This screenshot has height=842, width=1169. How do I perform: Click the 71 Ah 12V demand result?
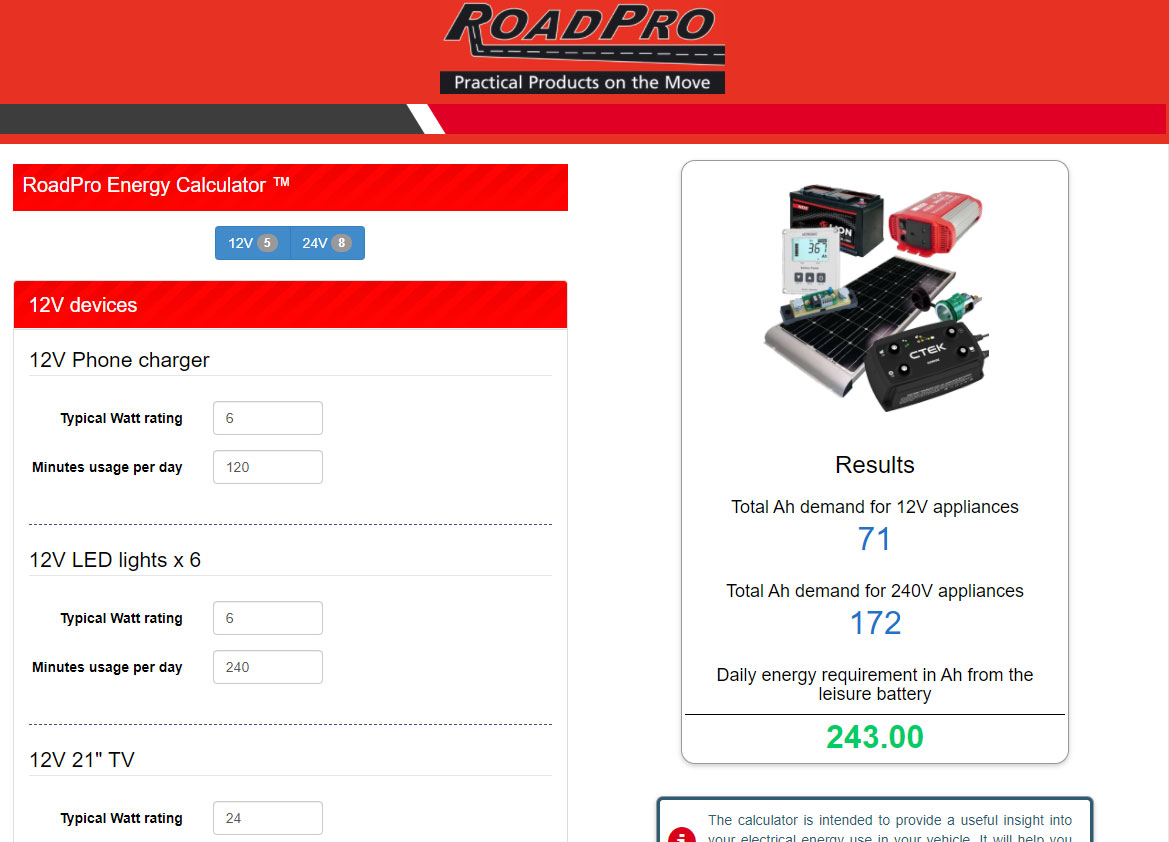[875, 539]
